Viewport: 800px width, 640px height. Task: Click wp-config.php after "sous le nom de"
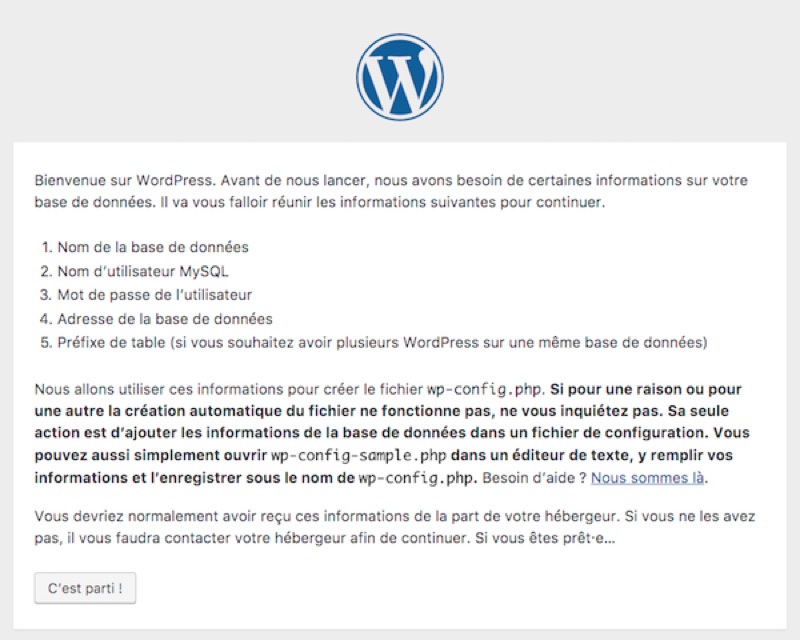coord(417,478)
